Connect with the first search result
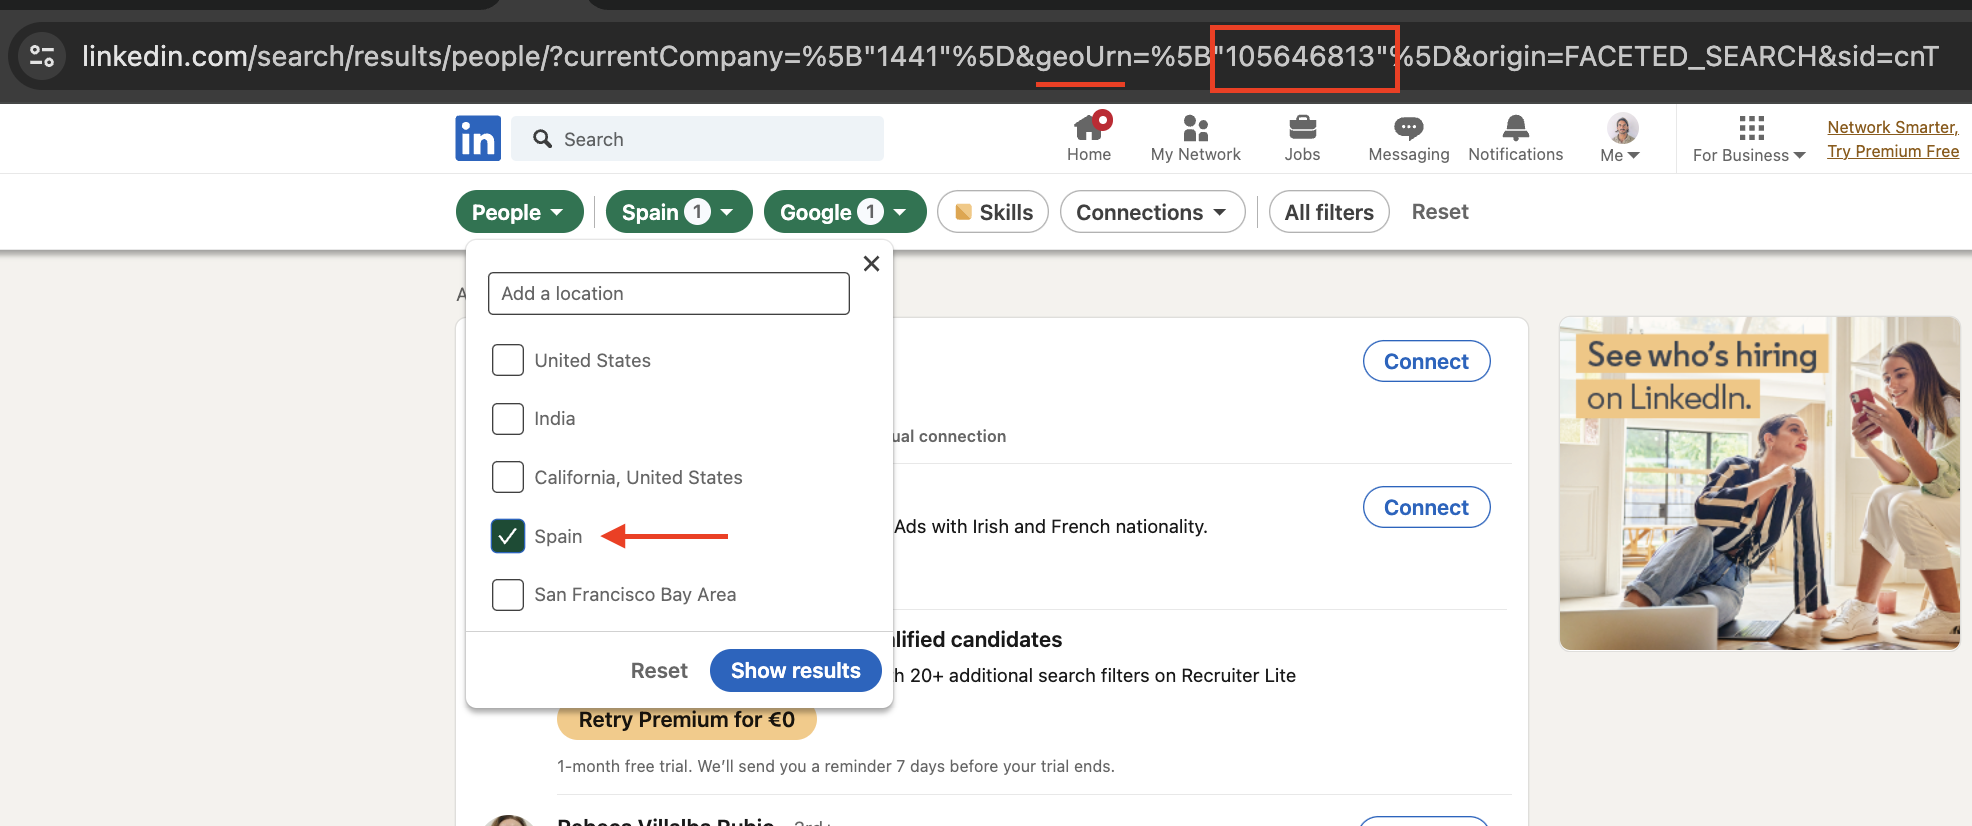Screen dimensions: 1972x826 click(1426, 361)
